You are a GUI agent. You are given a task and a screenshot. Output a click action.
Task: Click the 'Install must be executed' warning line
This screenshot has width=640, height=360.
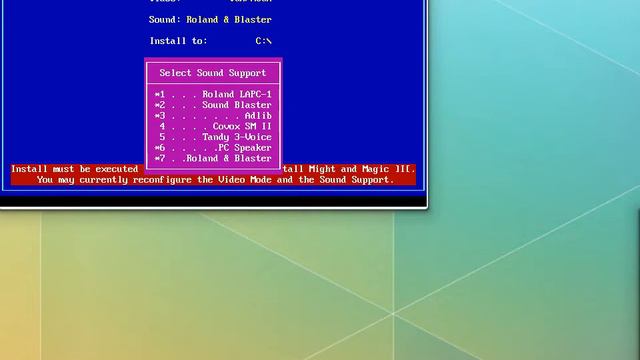coord(213,169)
